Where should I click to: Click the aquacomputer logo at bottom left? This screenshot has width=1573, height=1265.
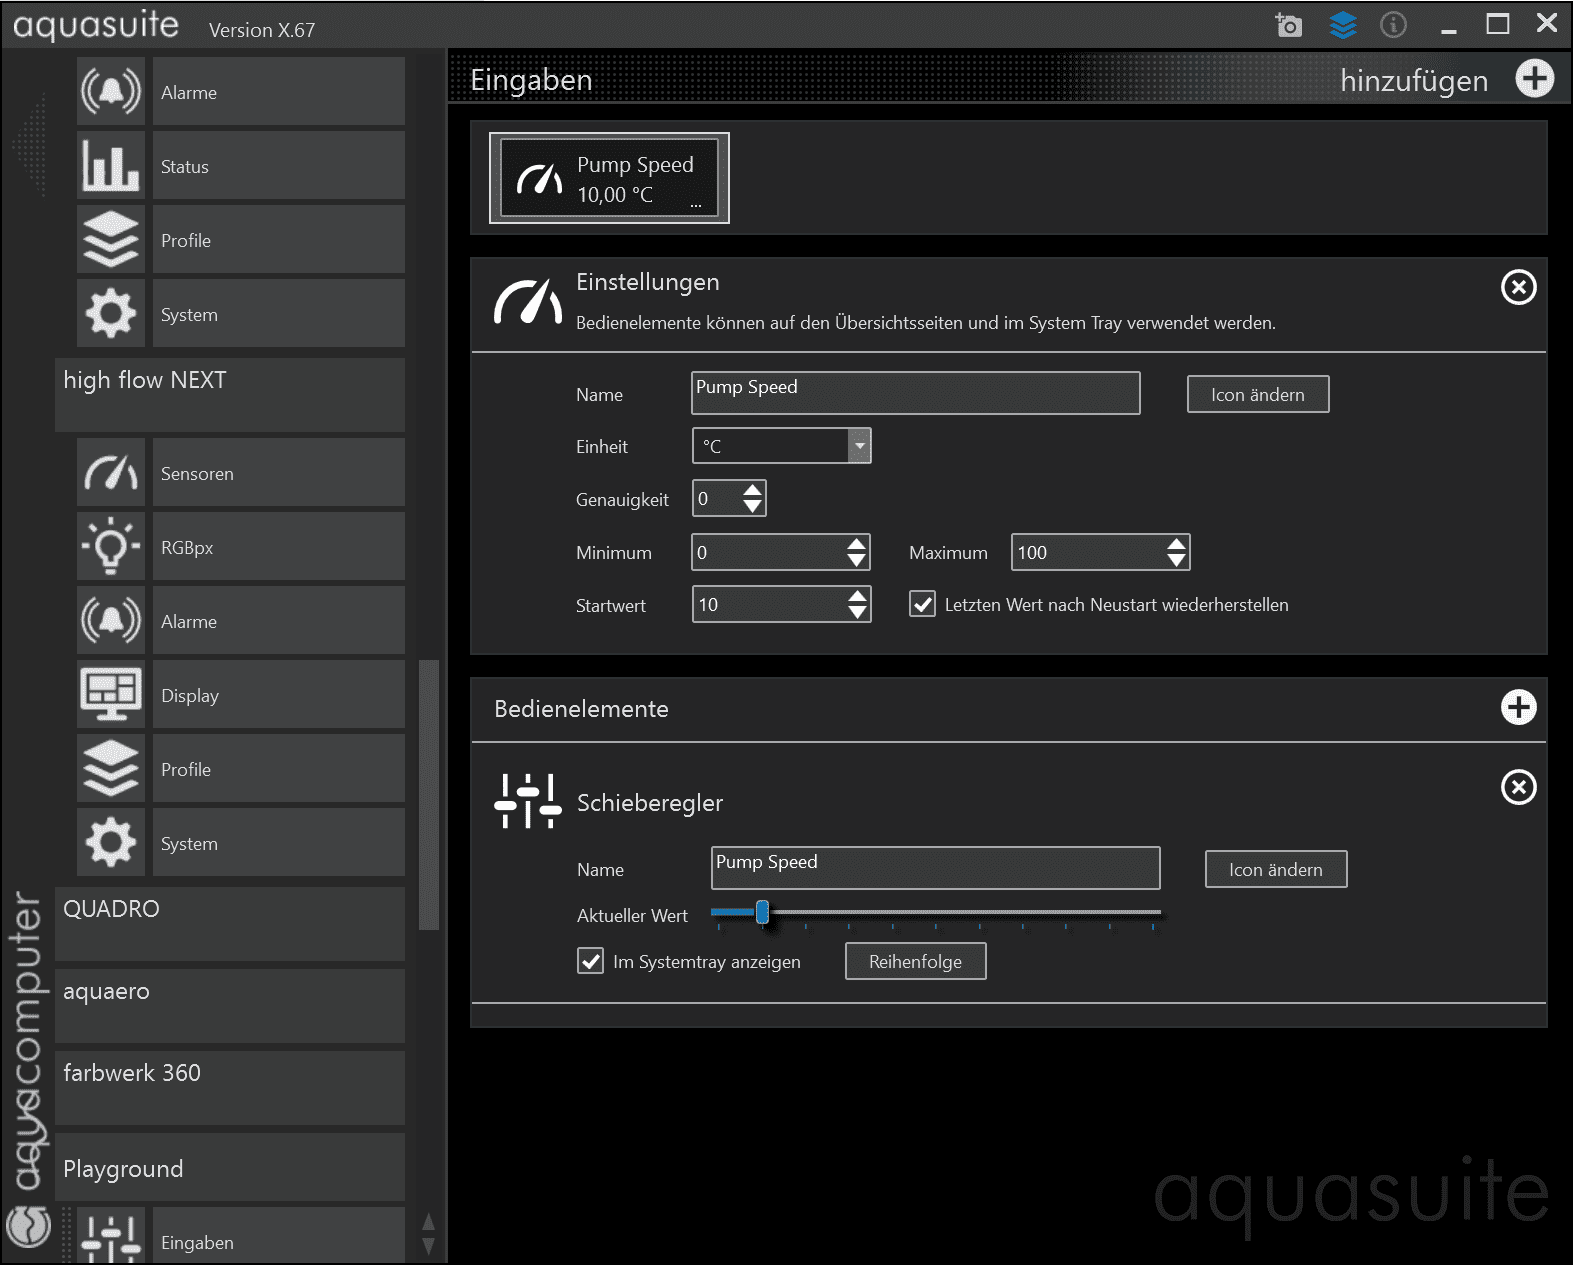(28, 1226)
